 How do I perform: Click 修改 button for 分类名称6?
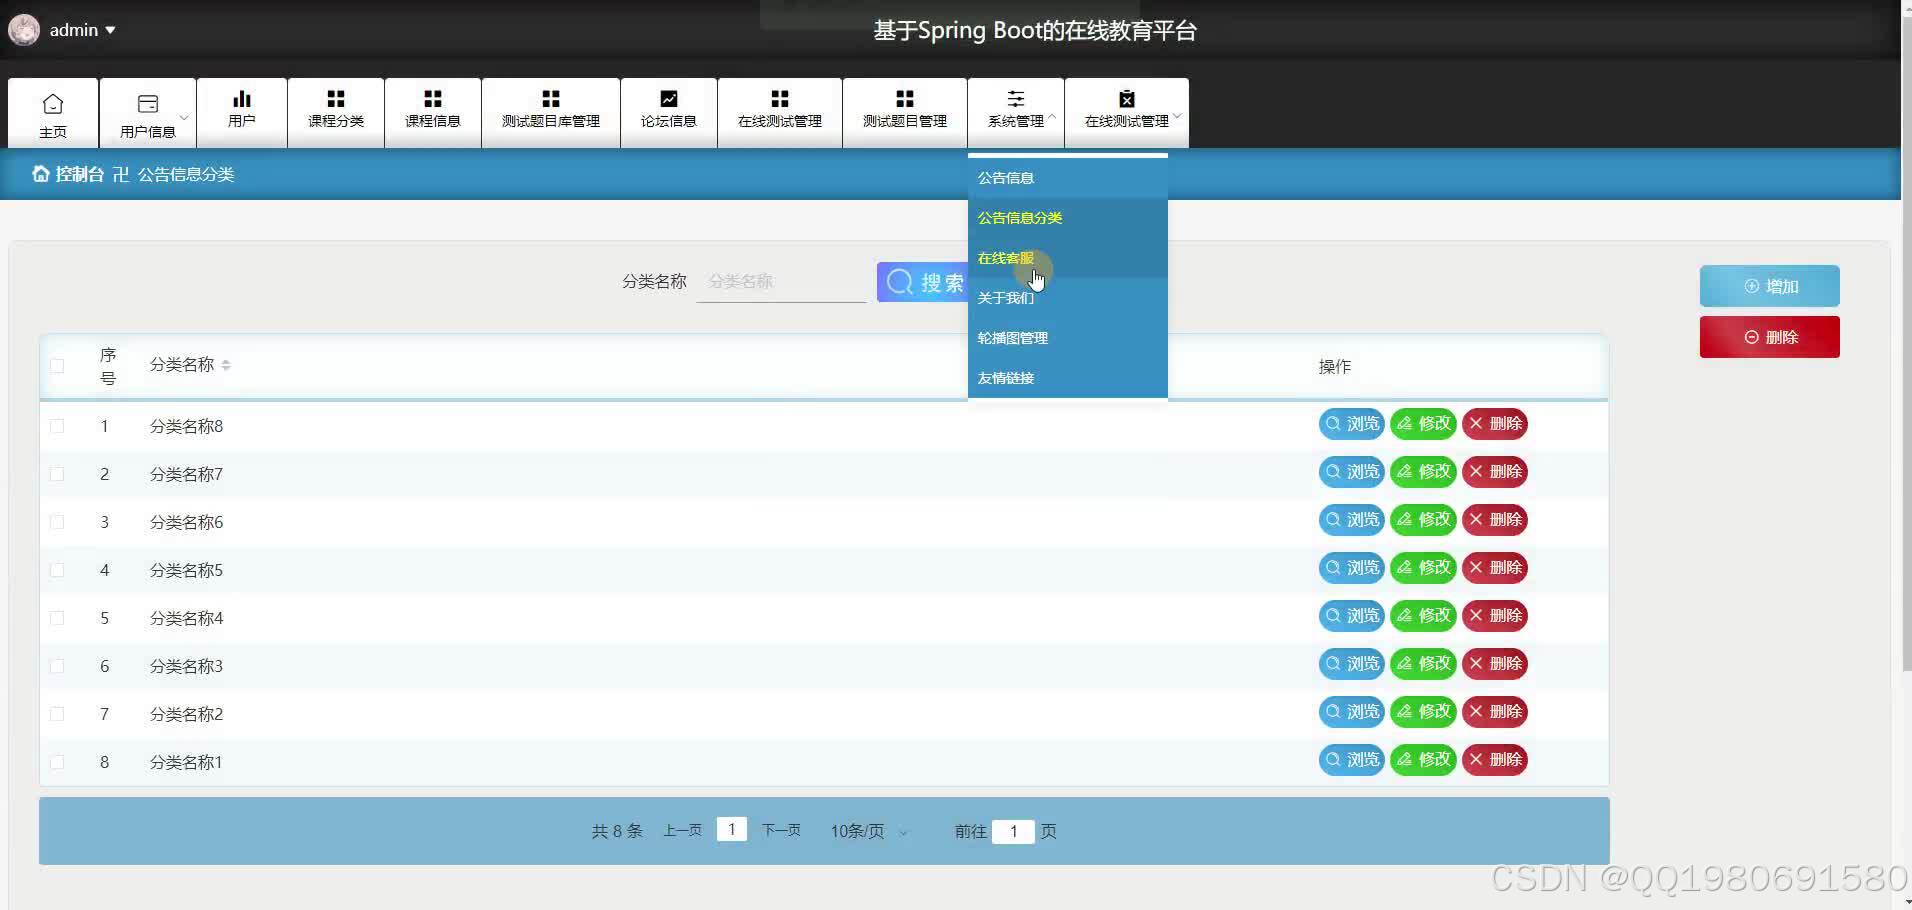click(1423, 520)
